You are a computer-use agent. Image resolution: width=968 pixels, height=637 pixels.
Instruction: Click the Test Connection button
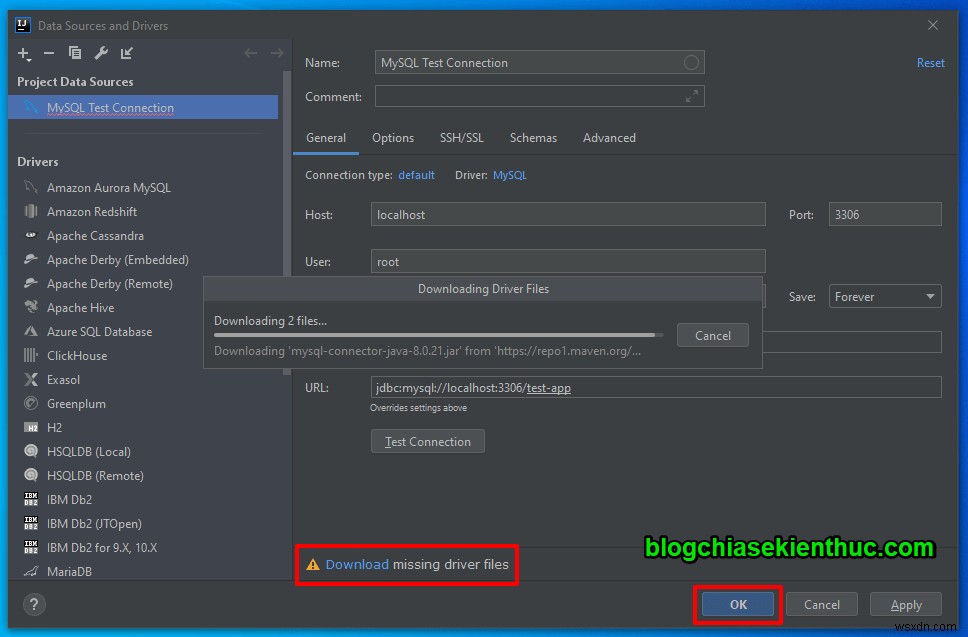(x=427, y=440)
